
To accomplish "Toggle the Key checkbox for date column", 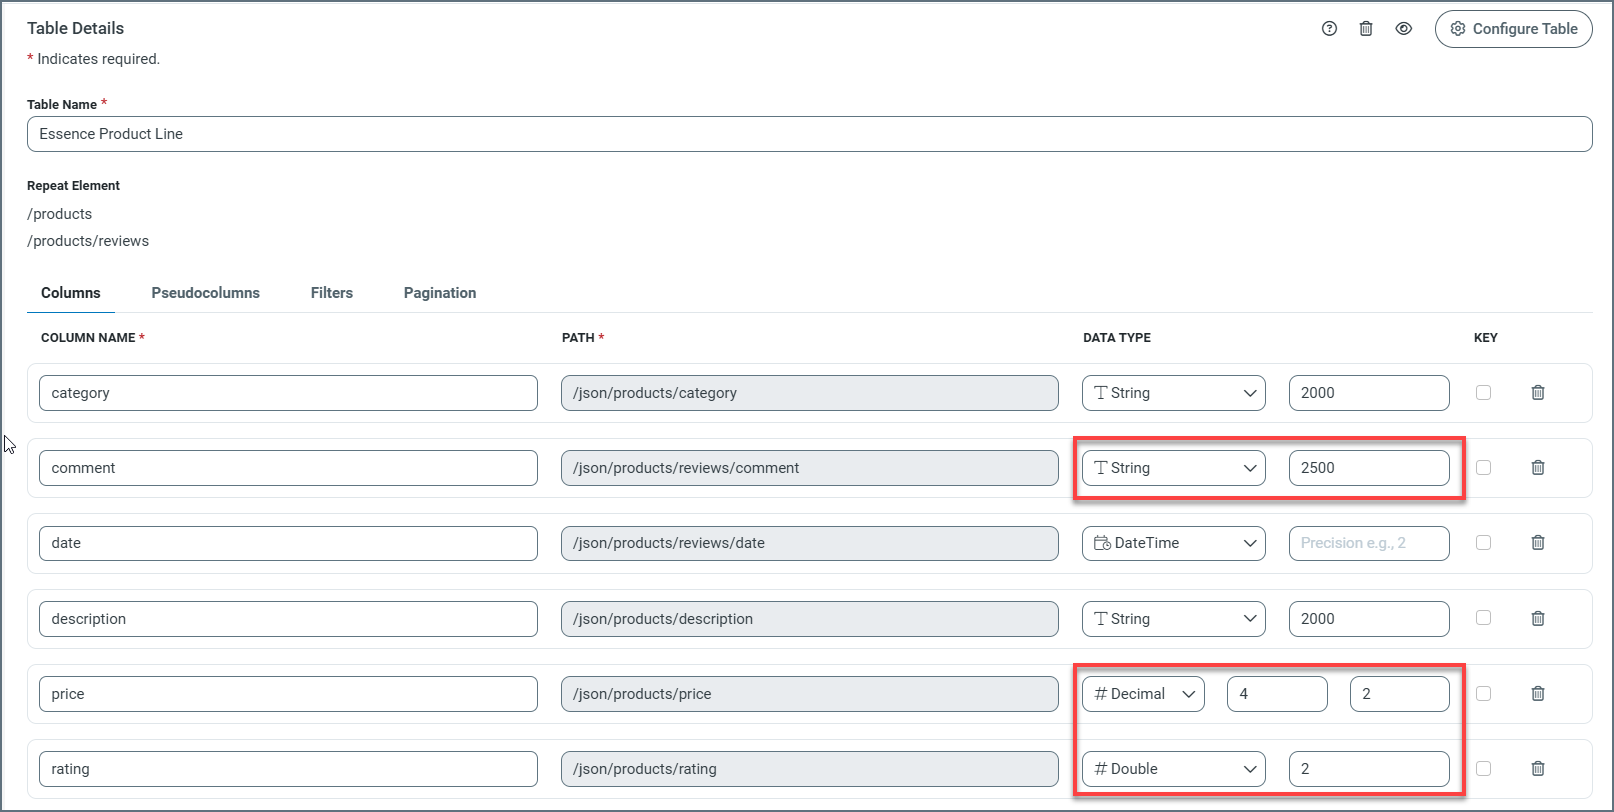I will tap(1483, 543).
